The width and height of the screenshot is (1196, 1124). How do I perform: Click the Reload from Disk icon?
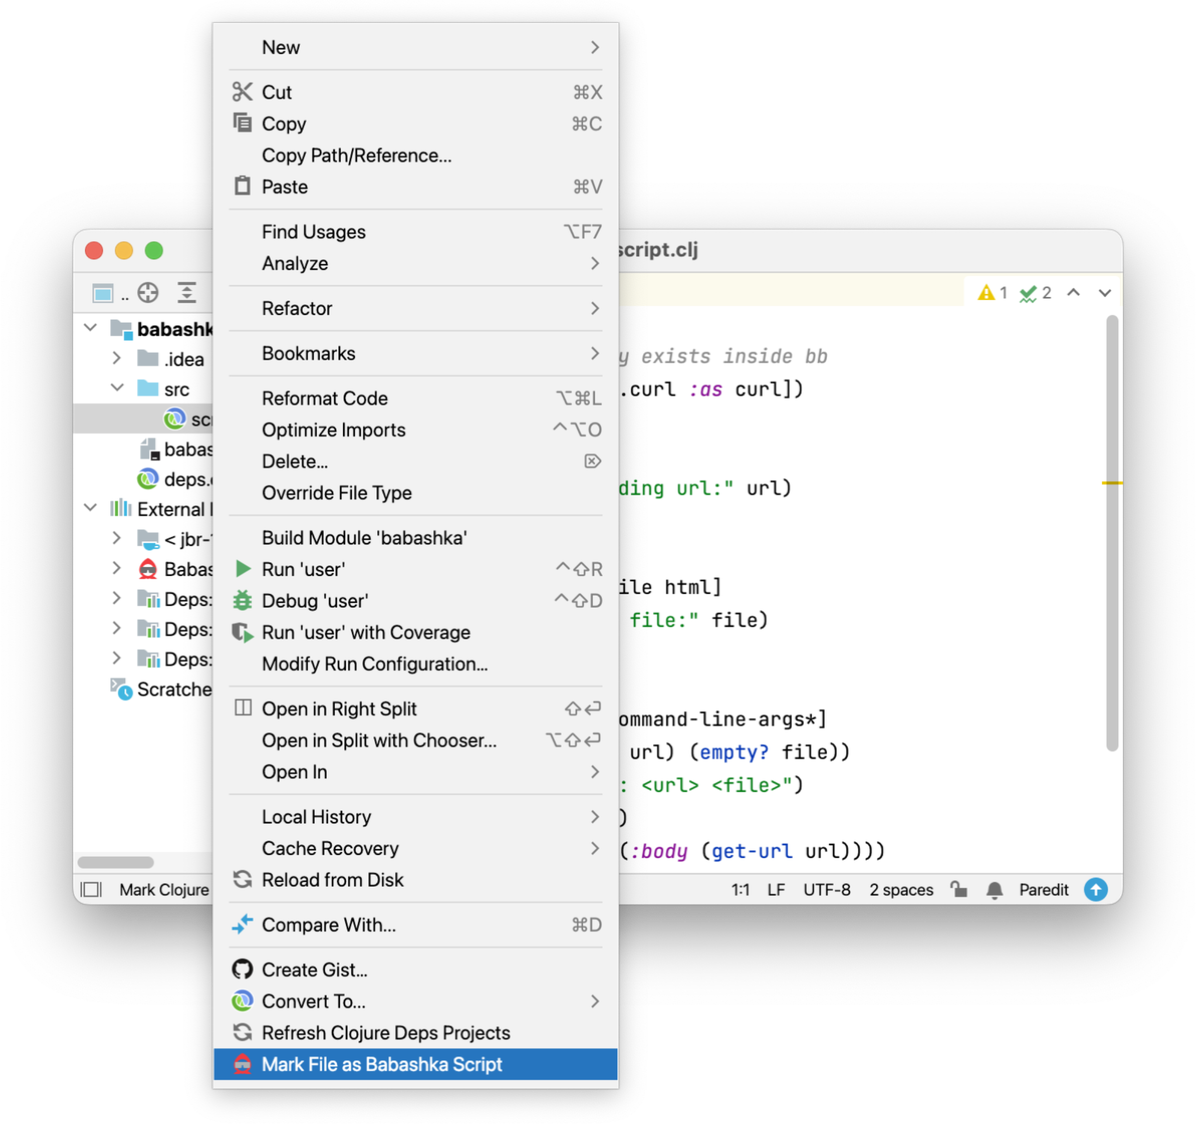click(x=243, y=879)
